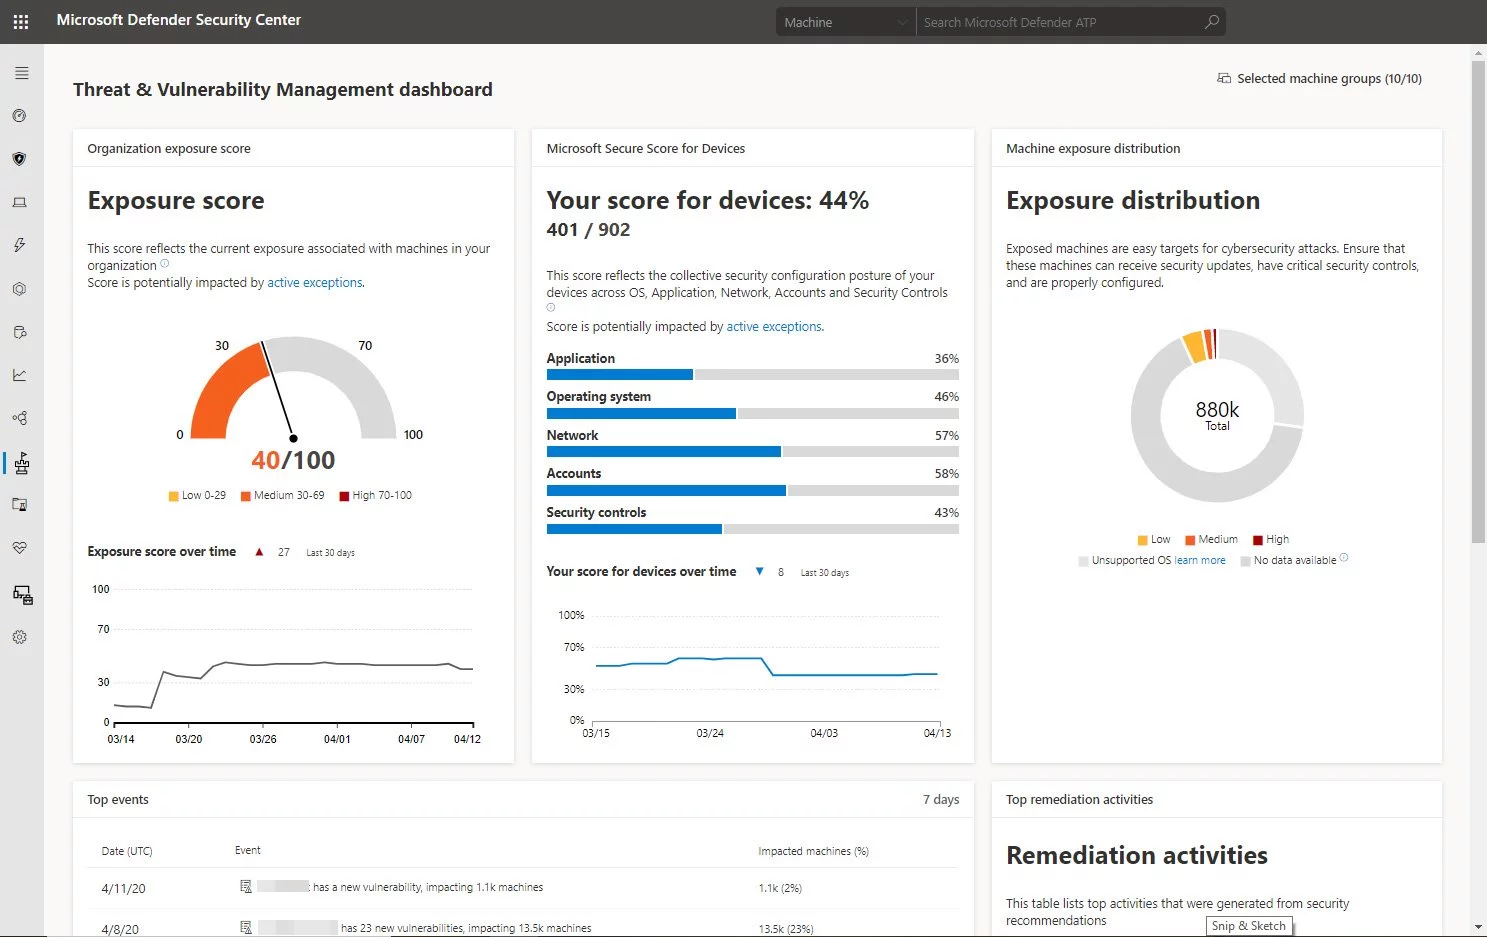
Task: Click 'has a new vulnerability' event text
Action: [x=428, y=887]
